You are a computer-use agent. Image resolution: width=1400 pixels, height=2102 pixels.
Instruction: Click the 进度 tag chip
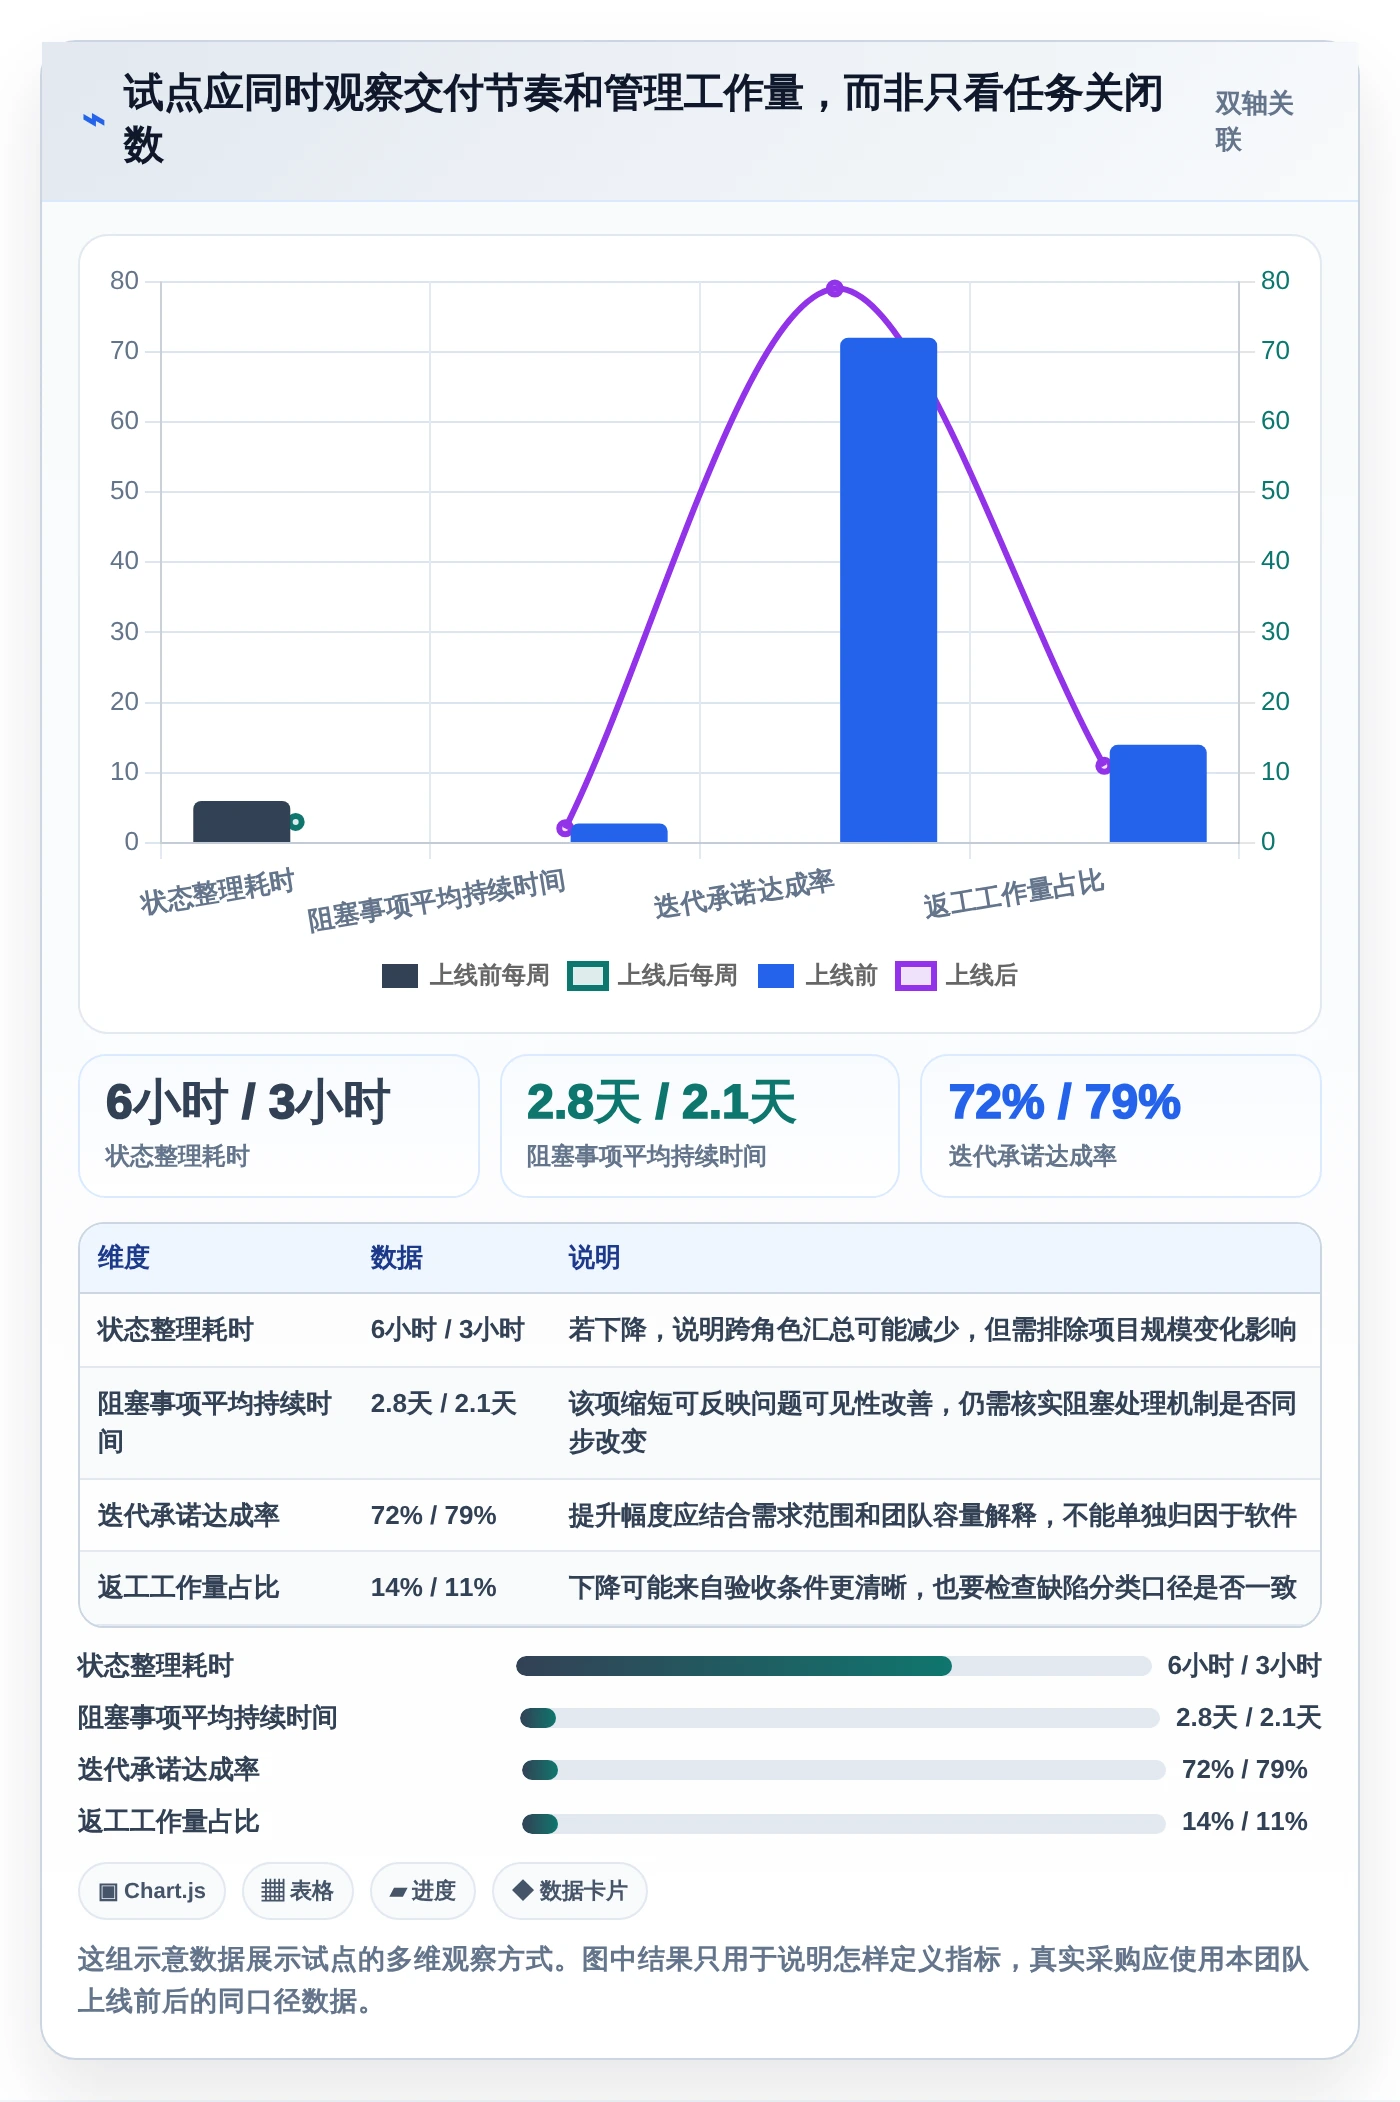tap(423, 1891)
